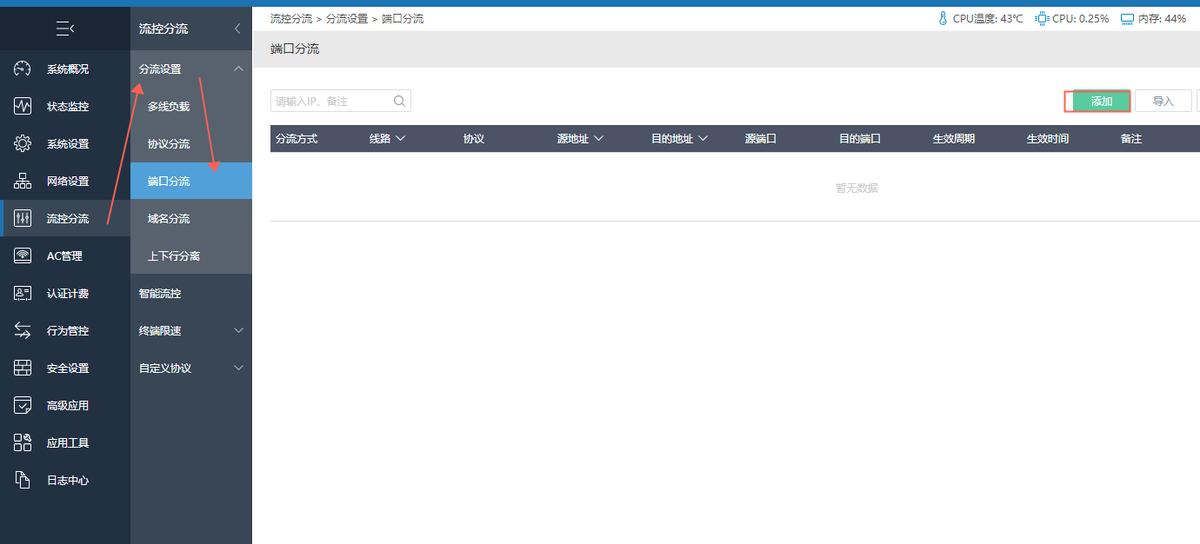Viewport: 1200px width, 544px height.
Task: Focus the IP/备注 search input field
Action: click(x=330, y=101)
